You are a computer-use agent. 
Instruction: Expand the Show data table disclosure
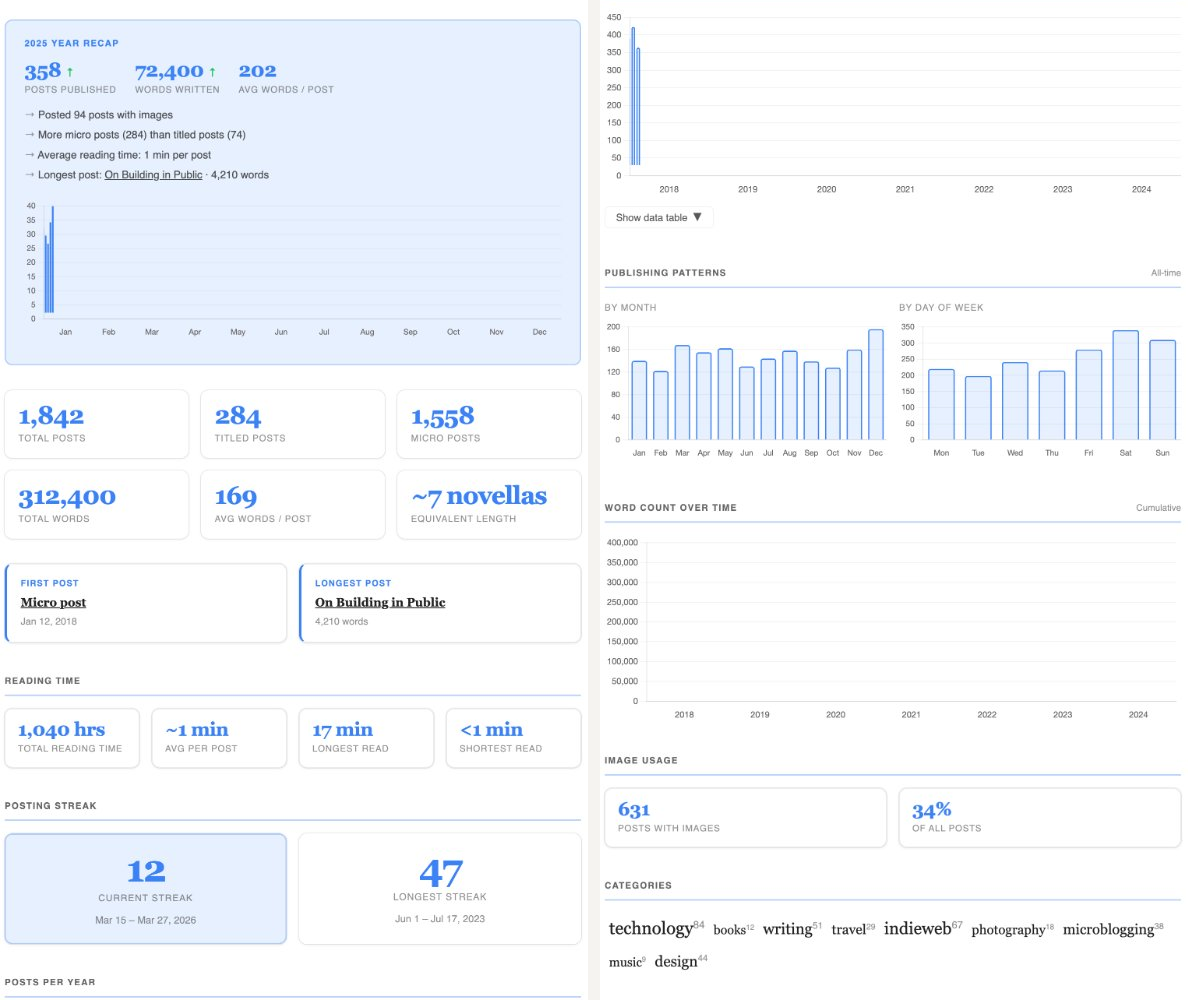tap(659, 217)
